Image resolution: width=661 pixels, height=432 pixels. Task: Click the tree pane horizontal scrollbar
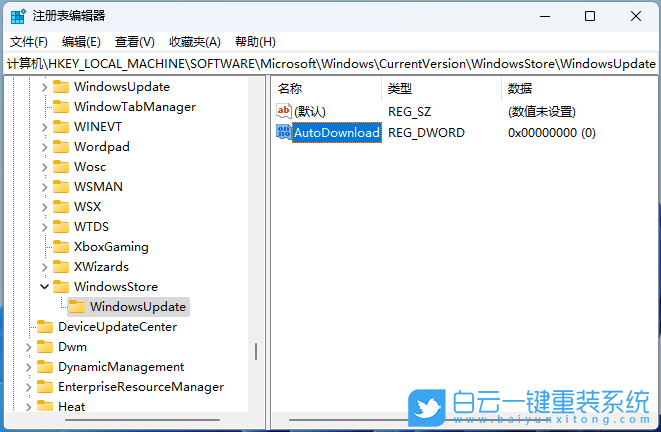pyautogui.click(x=142, y=420)
